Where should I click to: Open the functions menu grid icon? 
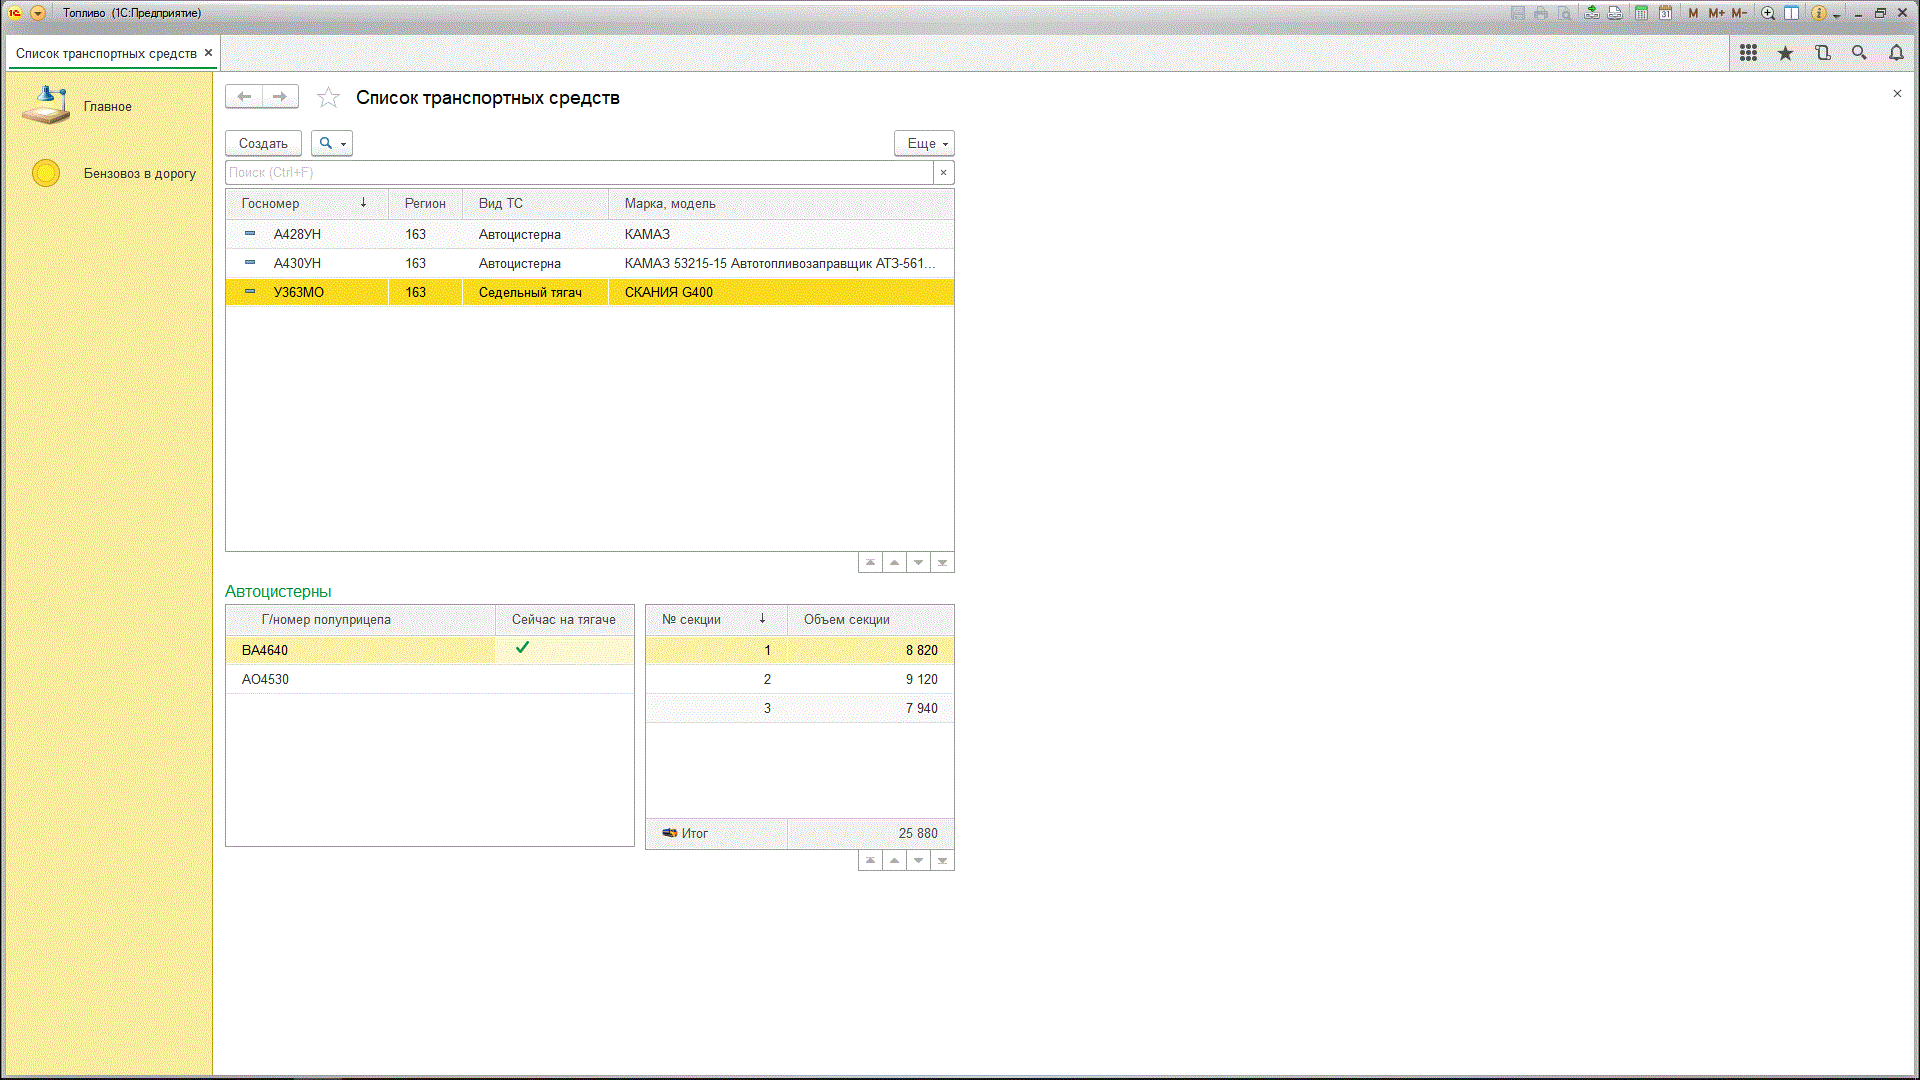point(1748,53)
